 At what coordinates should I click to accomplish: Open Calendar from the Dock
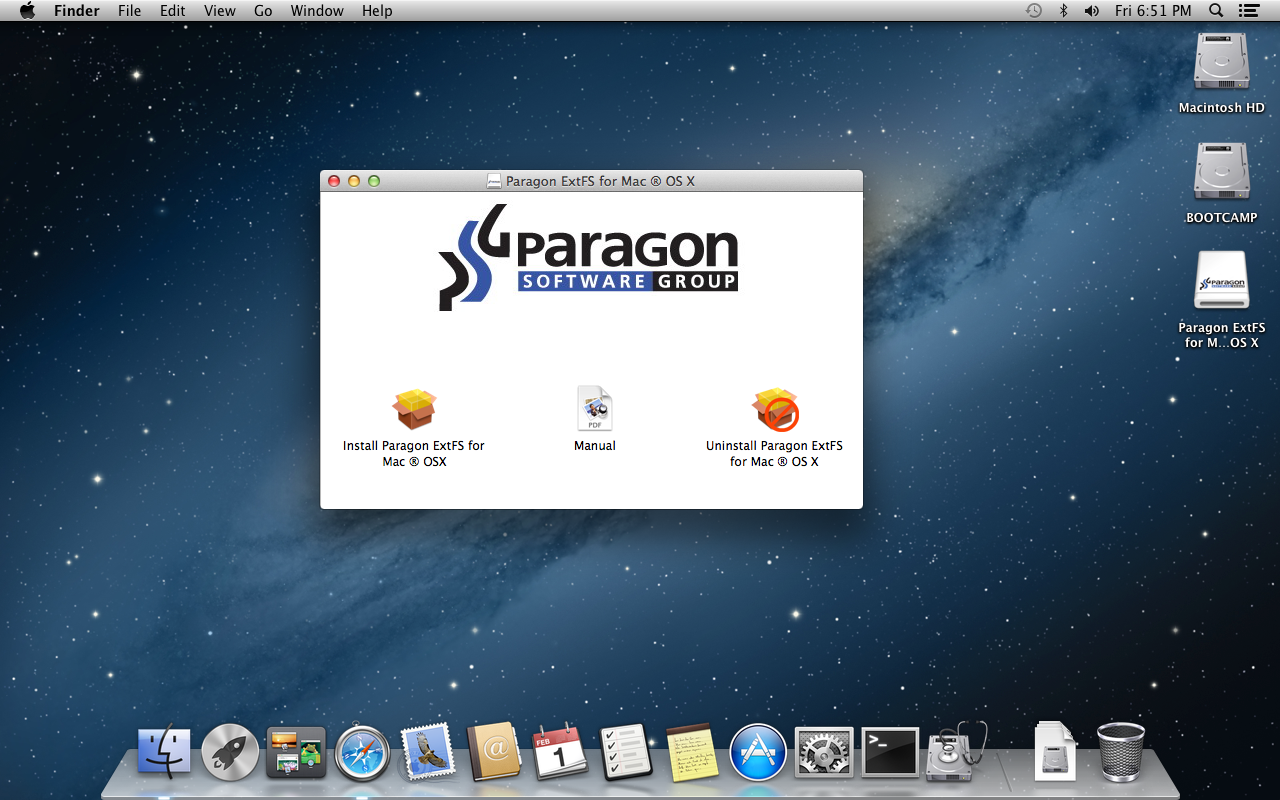tap(560, 752)
